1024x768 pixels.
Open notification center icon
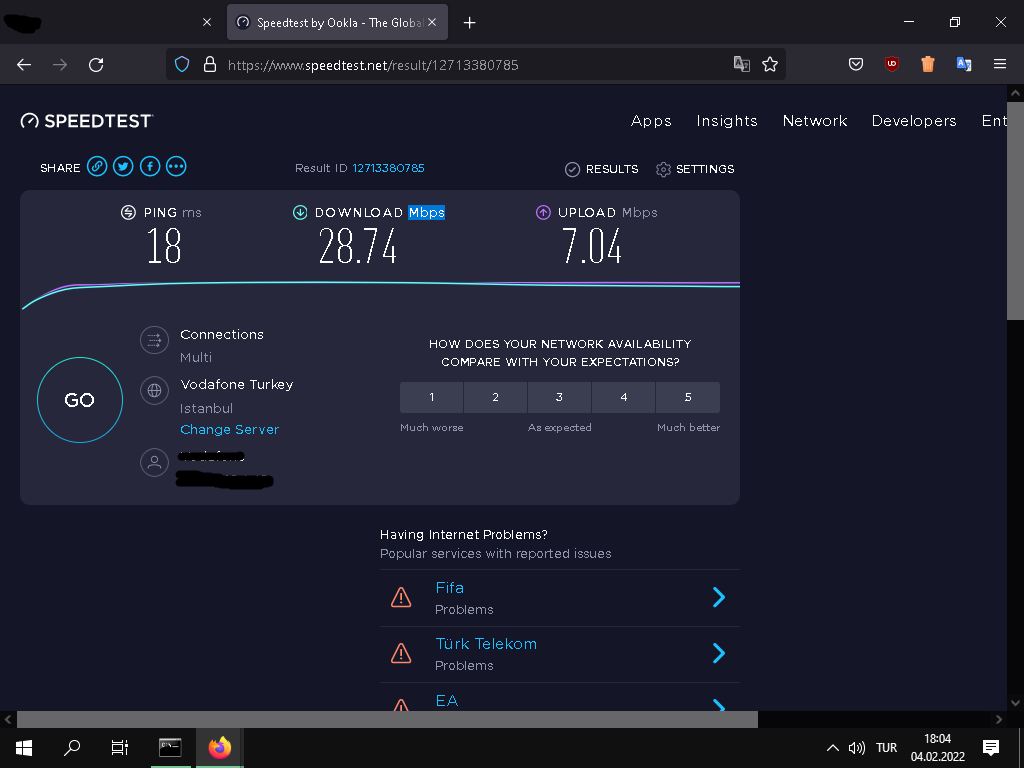(x=991, y=748)
